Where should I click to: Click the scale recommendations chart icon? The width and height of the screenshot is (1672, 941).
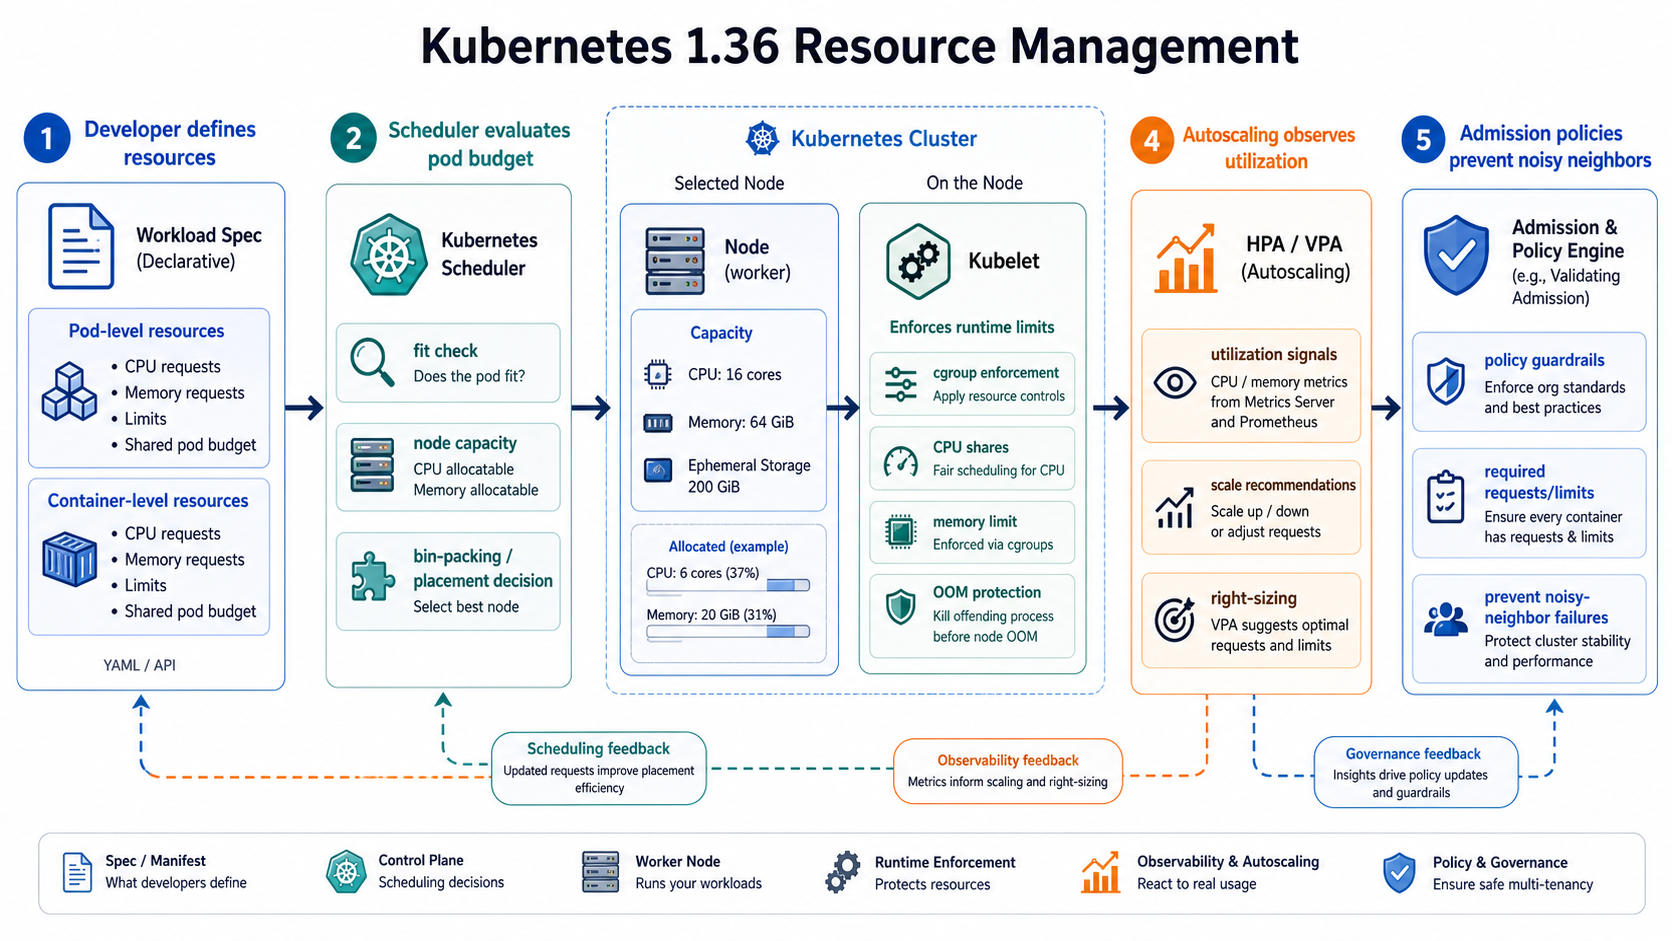(x=1175, y=508)
